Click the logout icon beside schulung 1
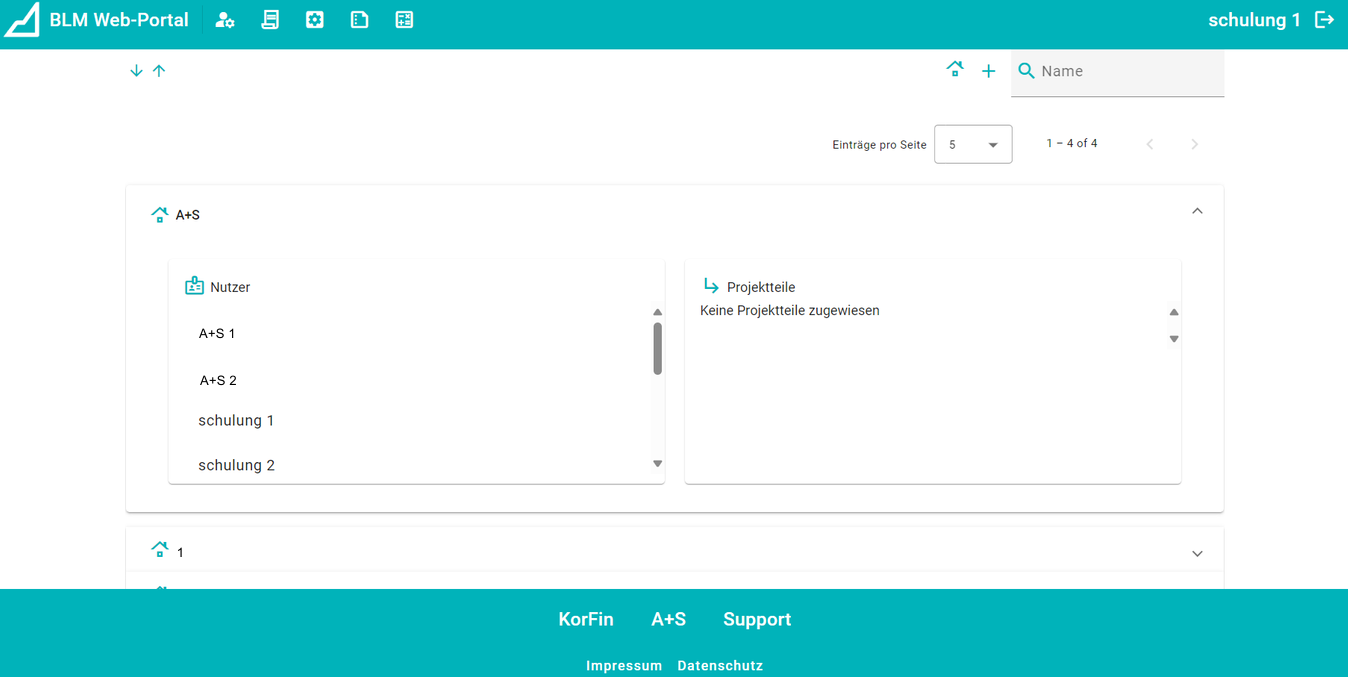The image size is (1348, 677). pyautogui.click(x=1324, y=20)
